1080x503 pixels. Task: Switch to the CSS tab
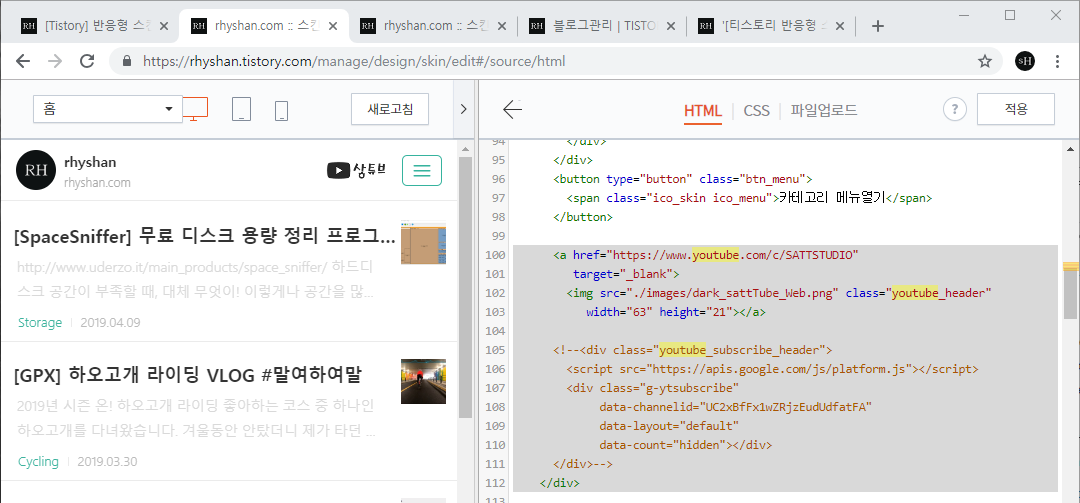pyautogui.click(x=756, y=110)
